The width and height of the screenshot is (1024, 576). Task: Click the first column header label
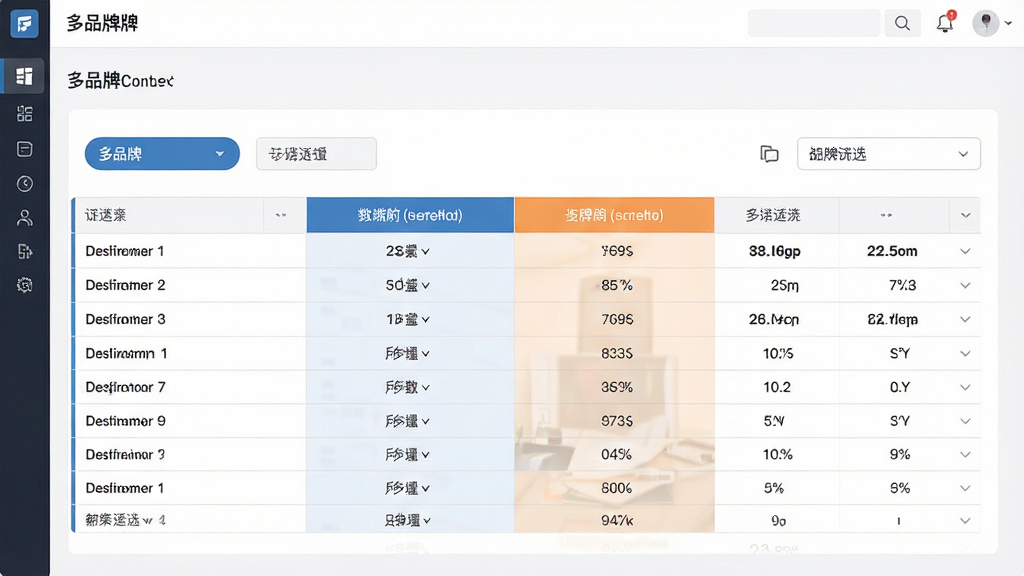pos(106,215)
